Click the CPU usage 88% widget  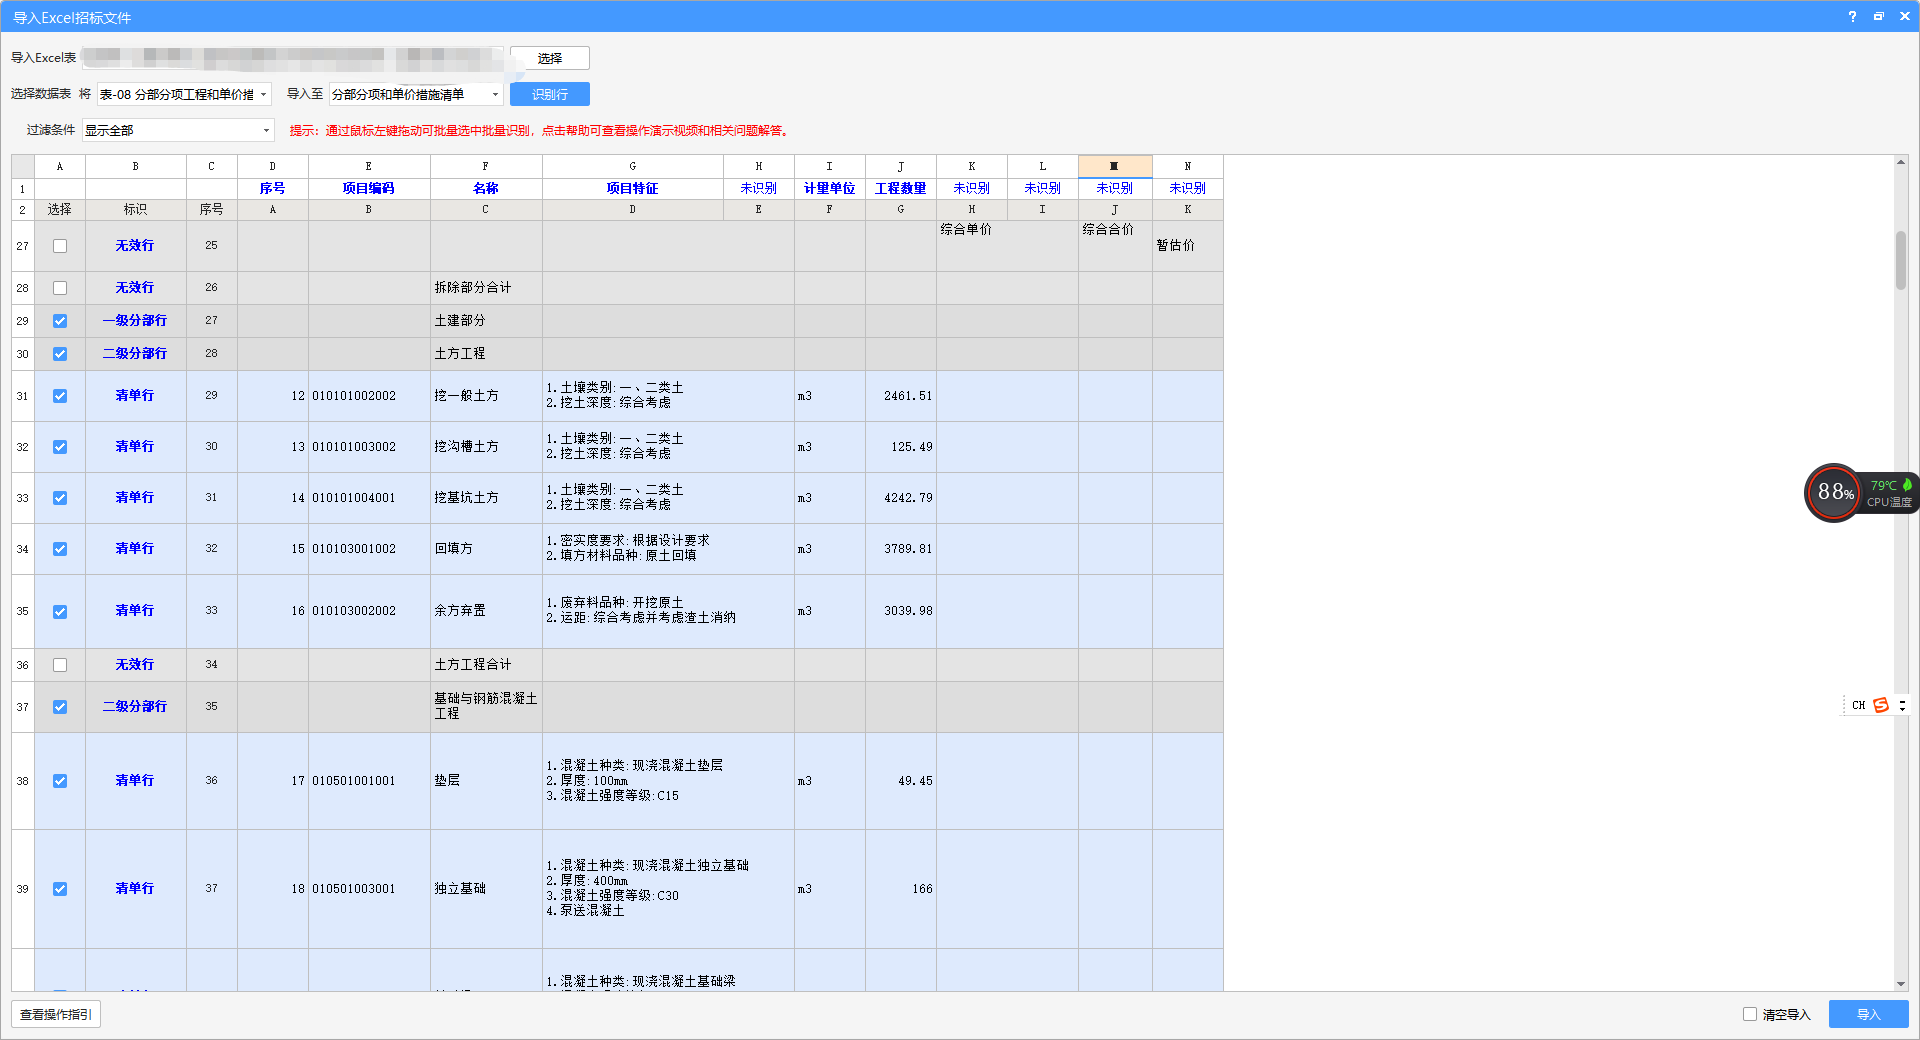(1834, 492)
